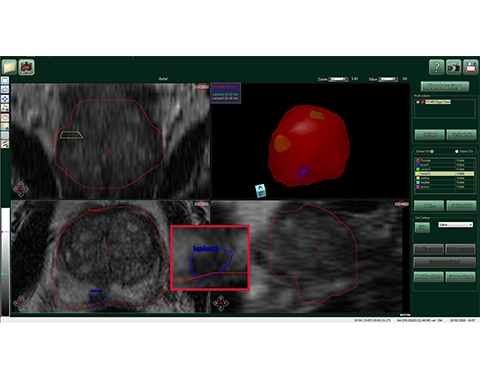Click the Modify volume button
This screenshot has height=380, width=480.
point(429,277)
